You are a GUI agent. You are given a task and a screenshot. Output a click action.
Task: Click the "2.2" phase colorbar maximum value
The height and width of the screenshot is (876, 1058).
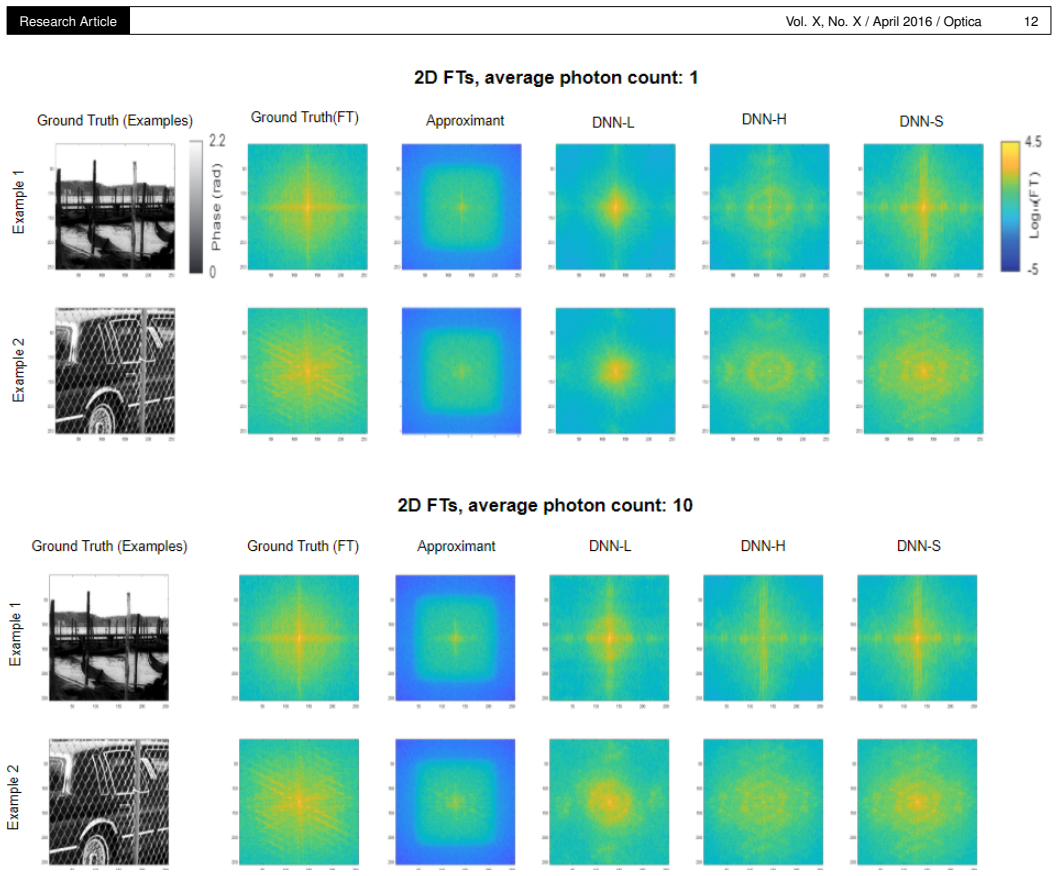coord(217,141)
